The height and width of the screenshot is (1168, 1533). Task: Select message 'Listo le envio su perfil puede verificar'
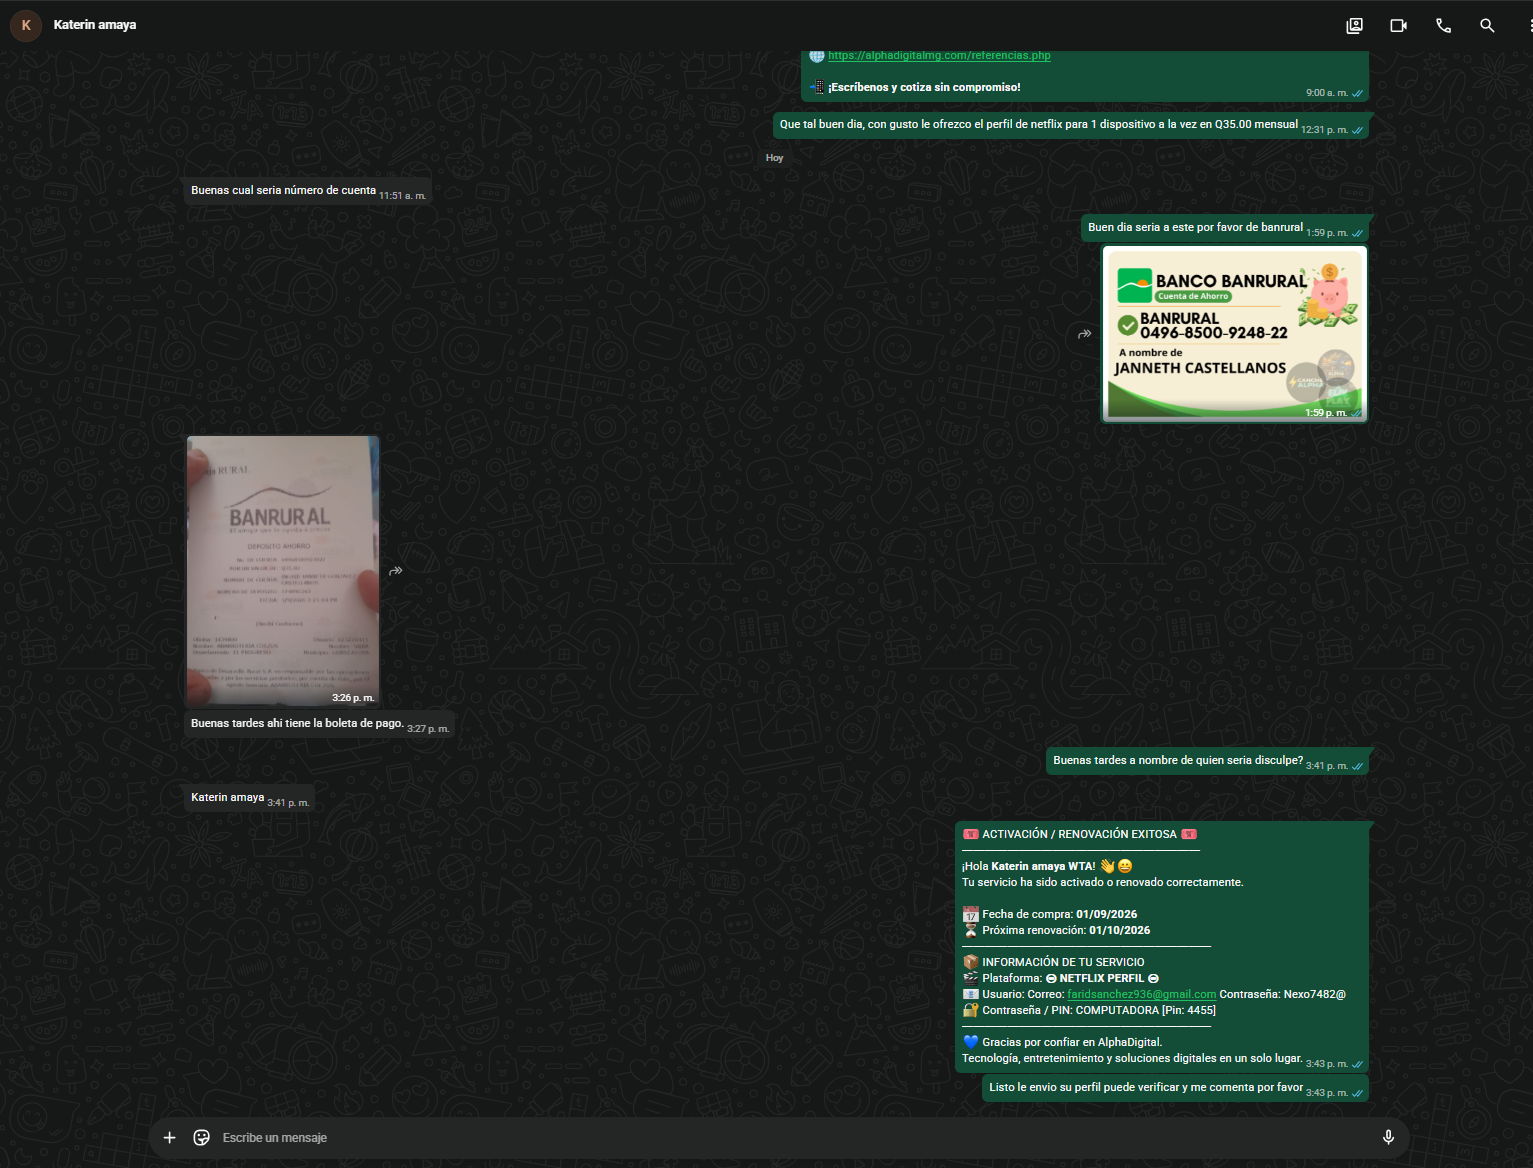click(1175, 1088)
